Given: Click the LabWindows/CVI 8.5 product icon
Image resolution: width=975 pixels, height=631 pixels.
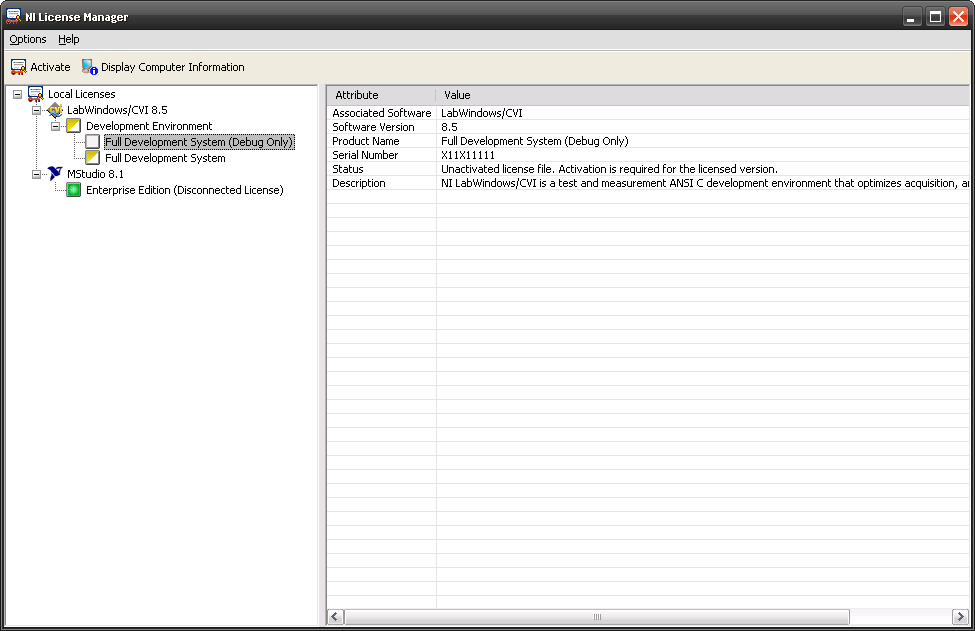Looking at the screenshot, I should [55, 110].
